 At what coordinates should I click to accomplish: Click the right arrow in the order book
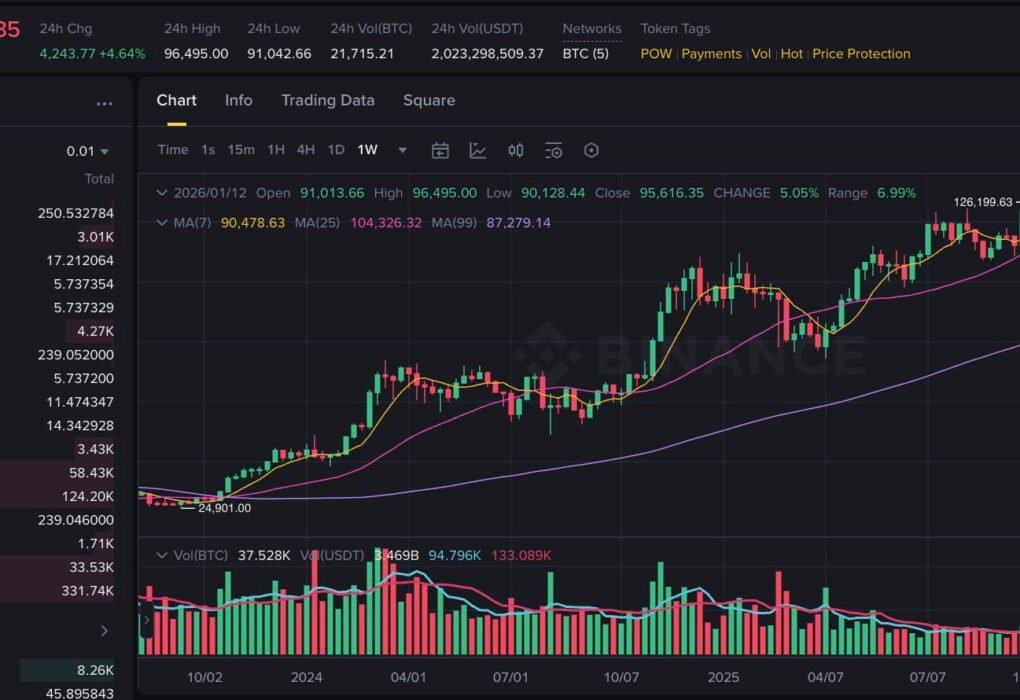tap(104, 630)
